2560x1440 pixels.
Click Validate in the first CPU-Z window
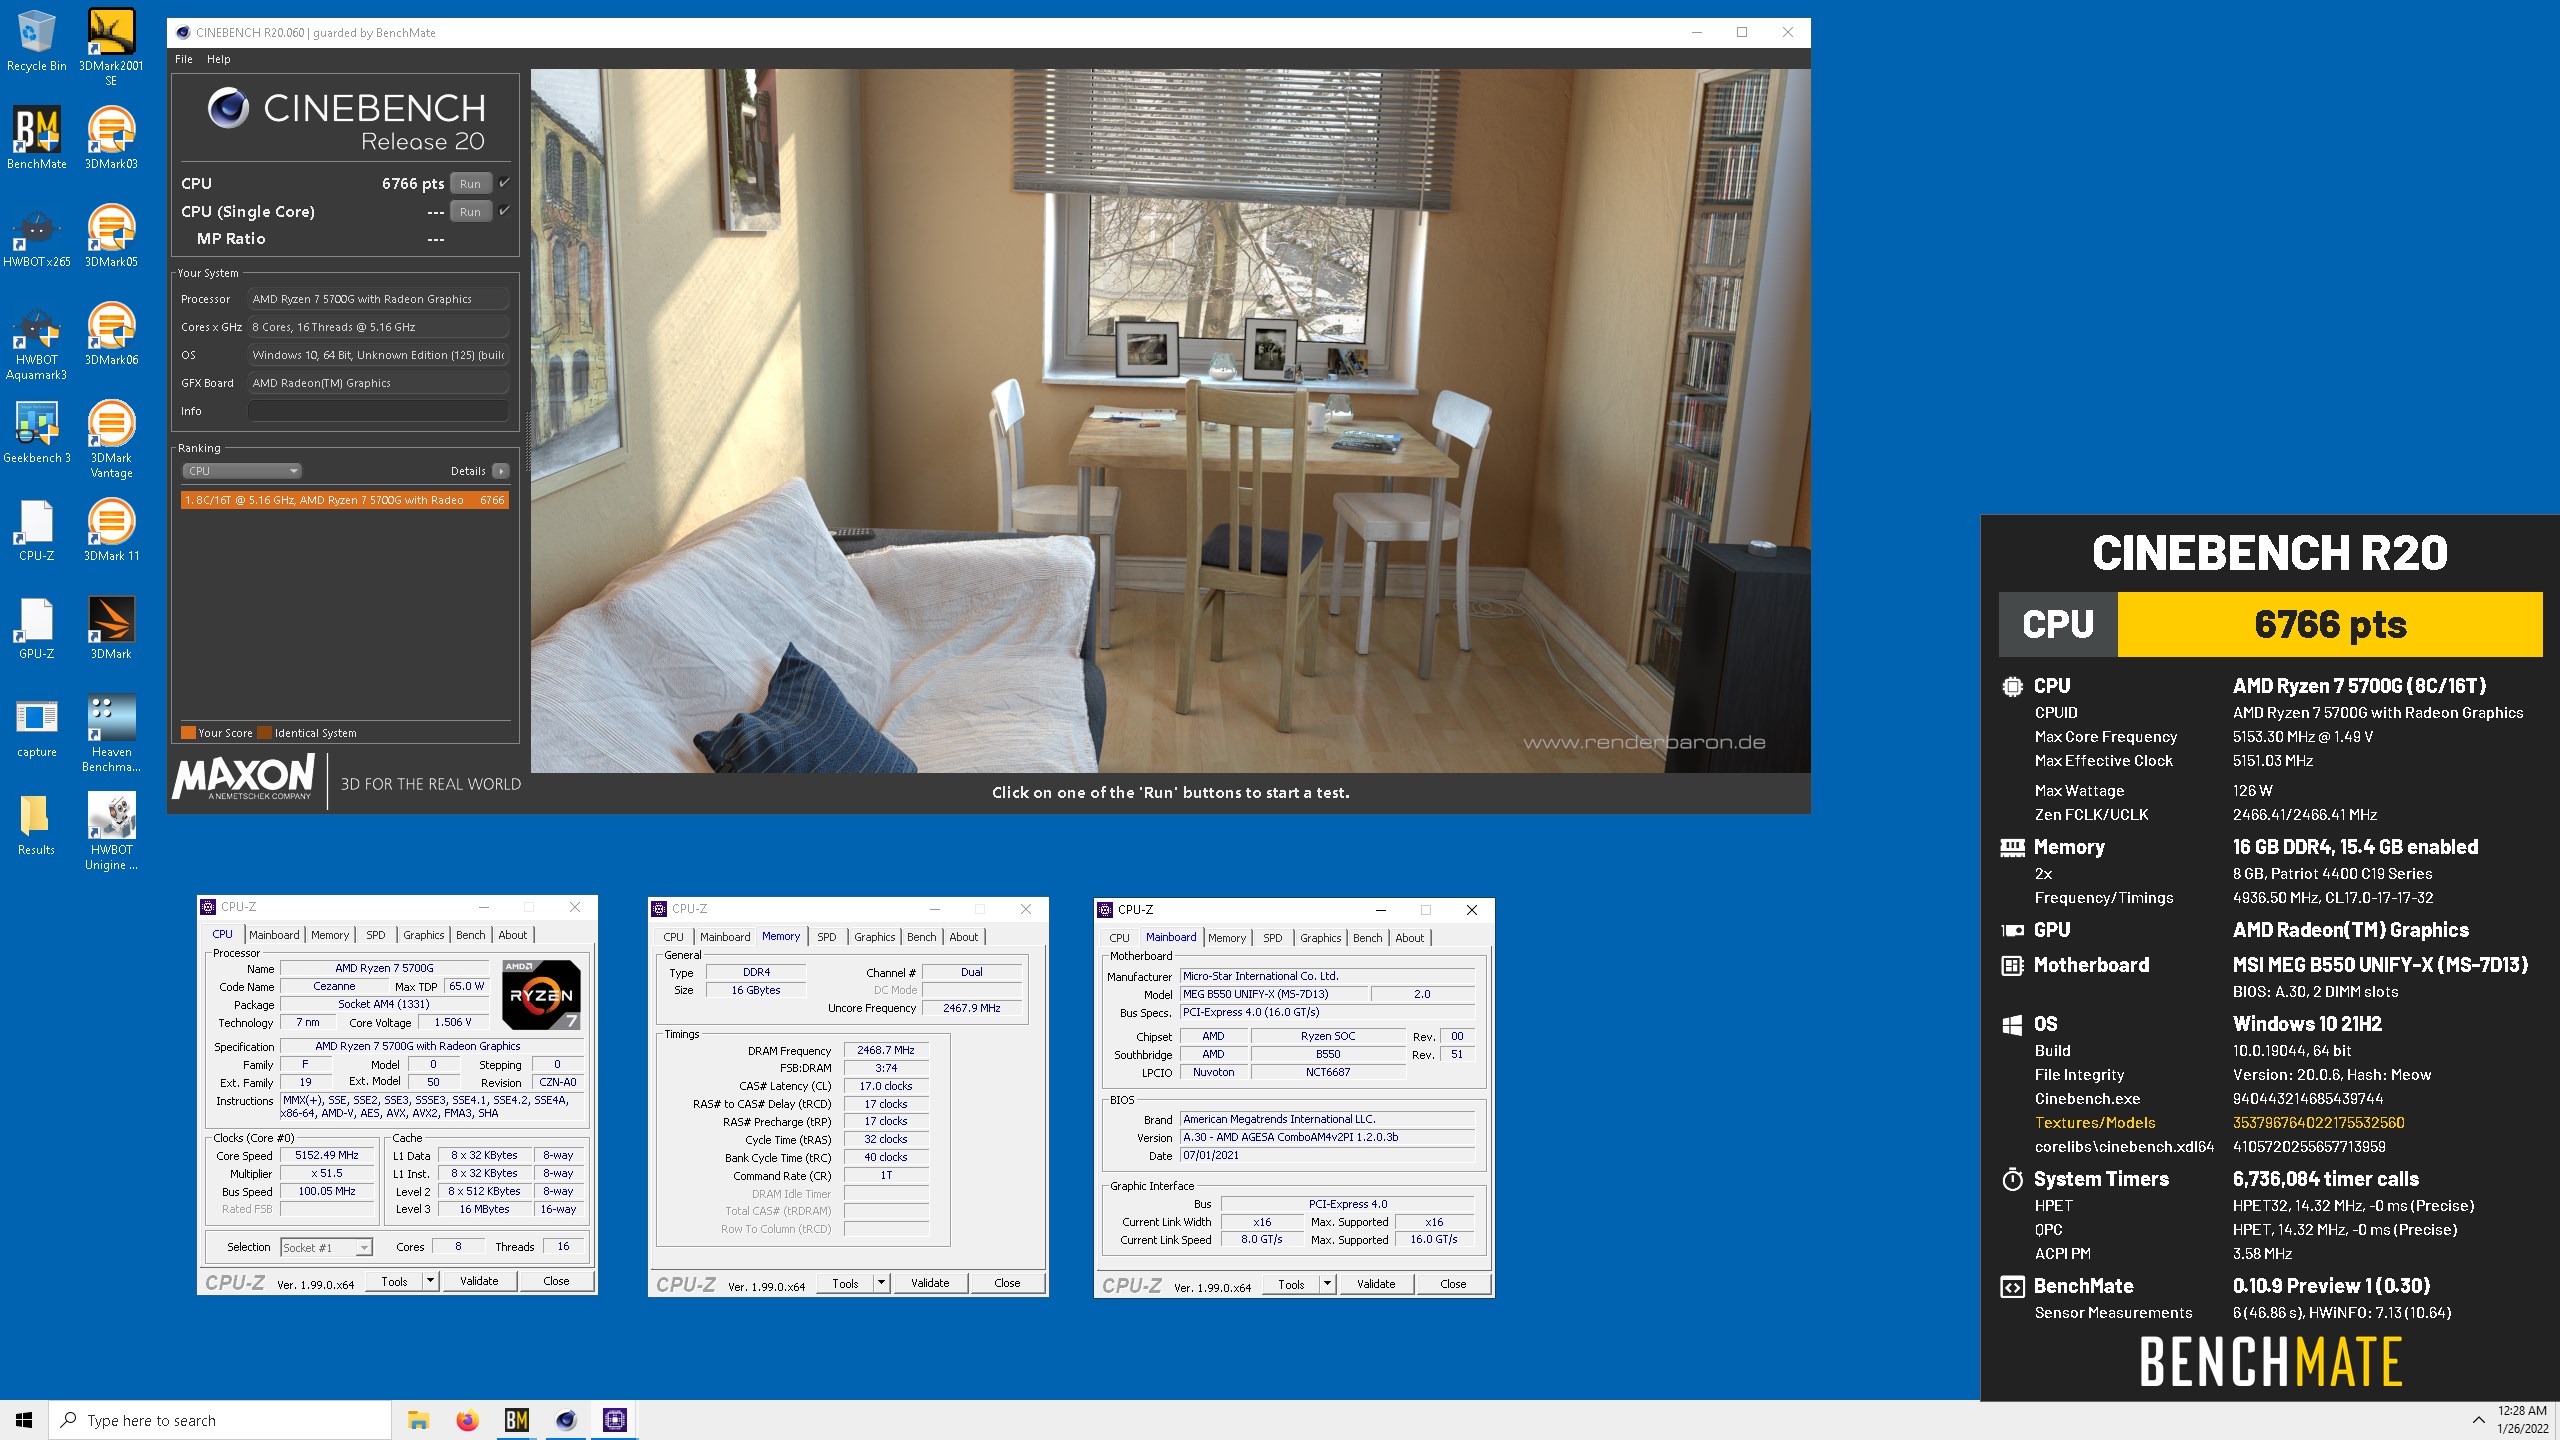coord(479,1281)
